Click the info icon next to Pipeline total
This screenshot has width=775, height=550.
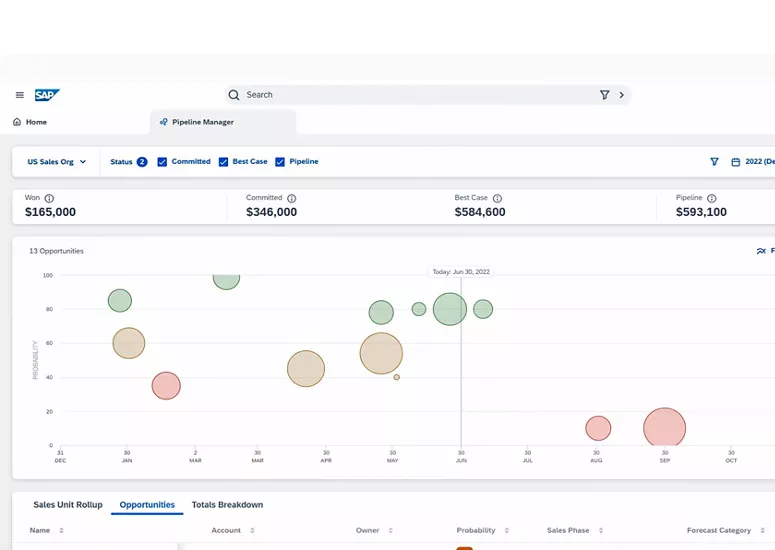(711, 198)
